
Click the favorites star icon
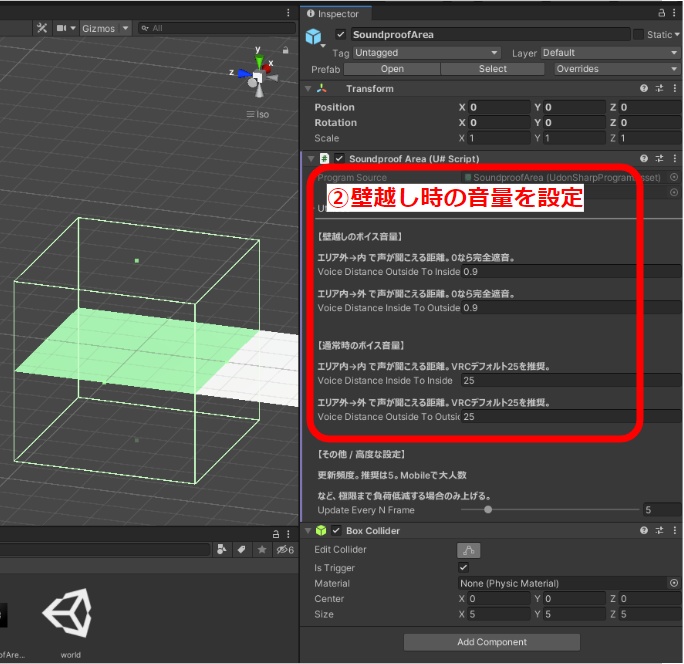pos(262,549)
